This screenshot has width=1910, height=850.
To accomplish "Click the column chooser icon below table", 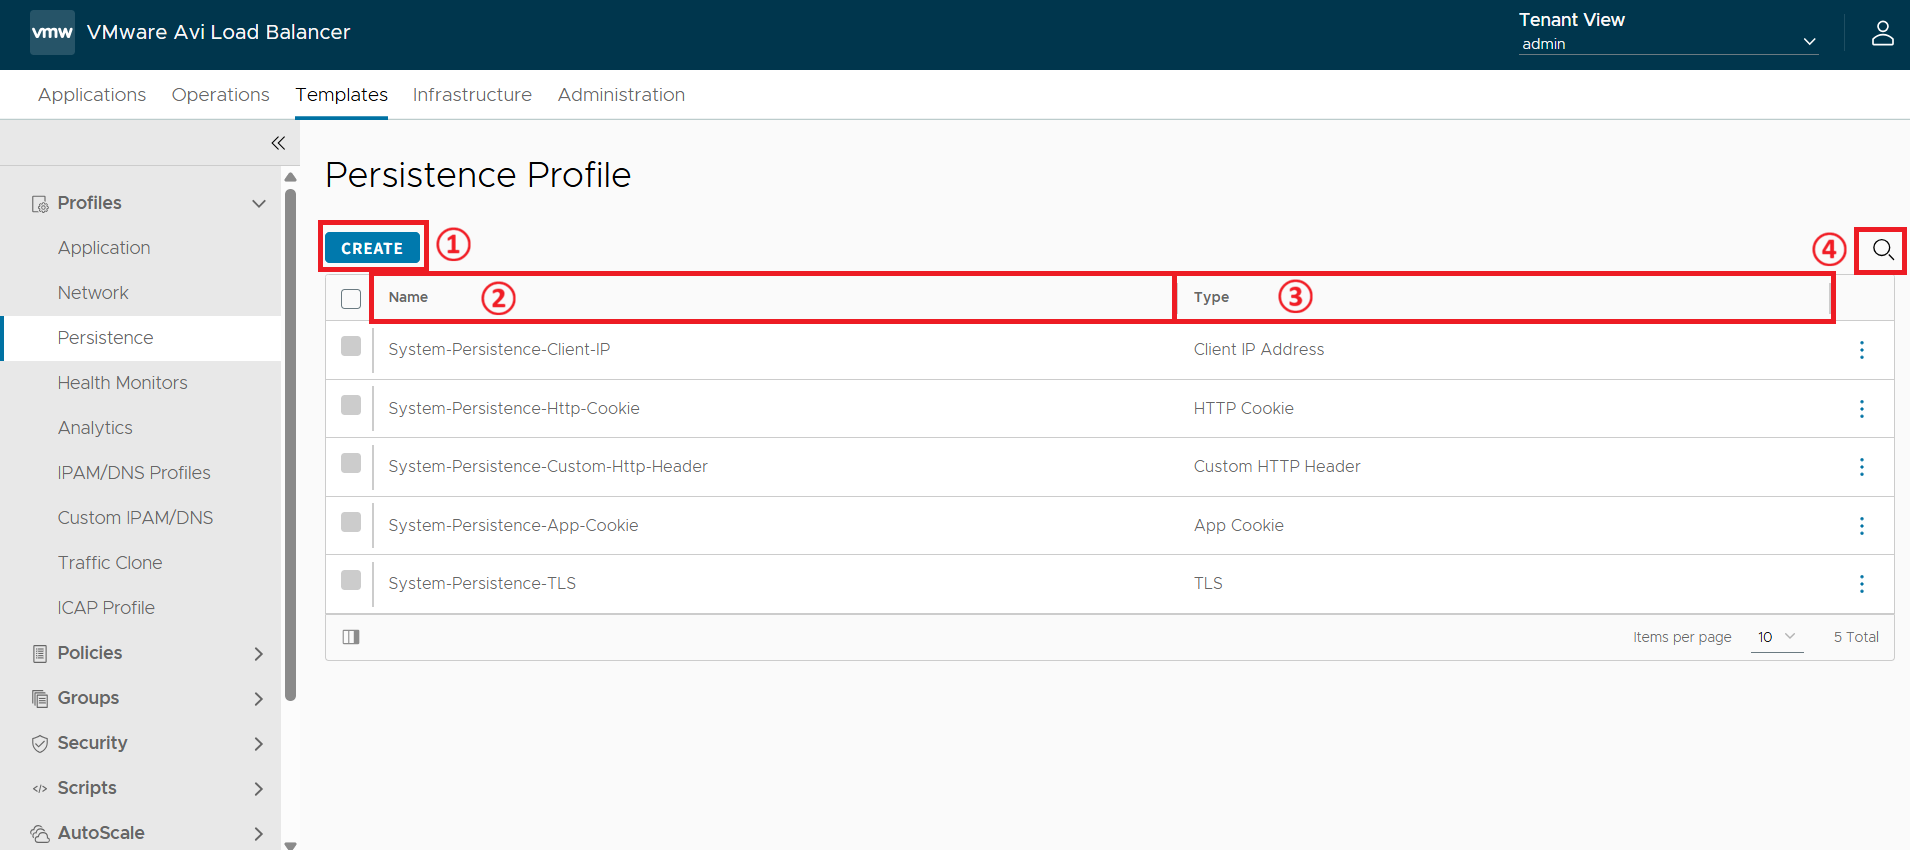I will [351, 637].
